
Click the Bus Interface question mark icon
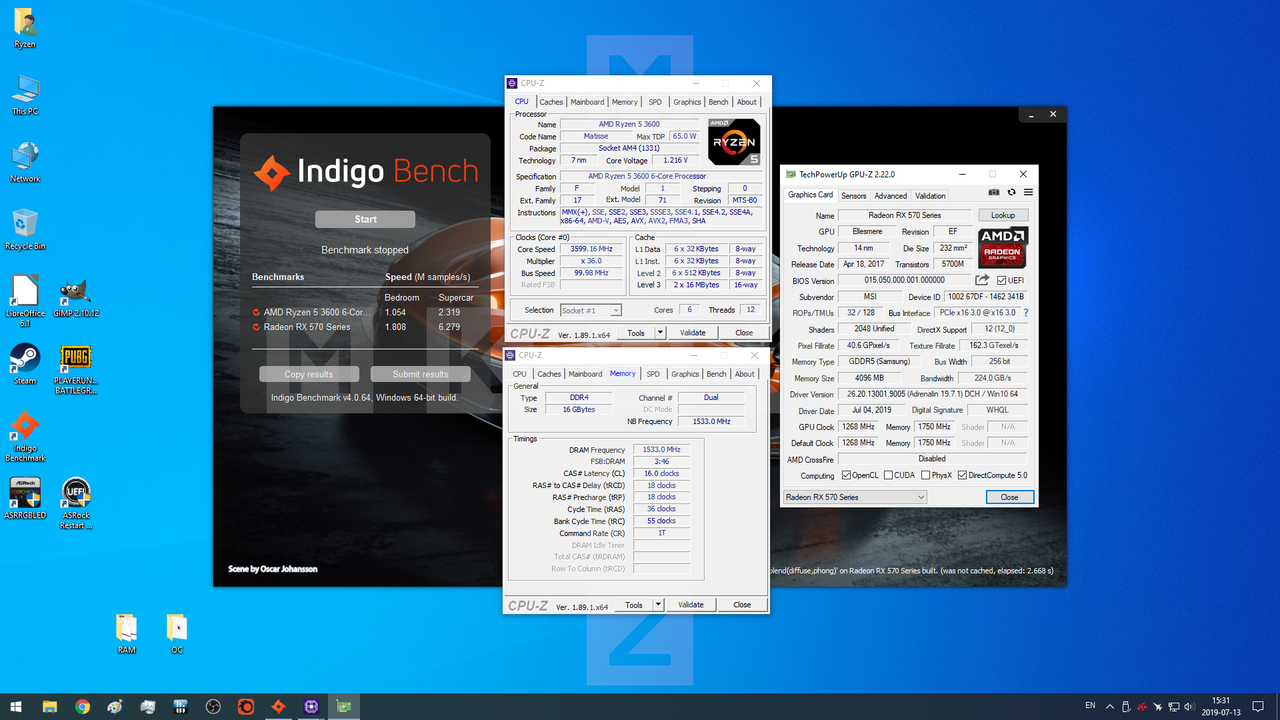[x=1026, y=313]
